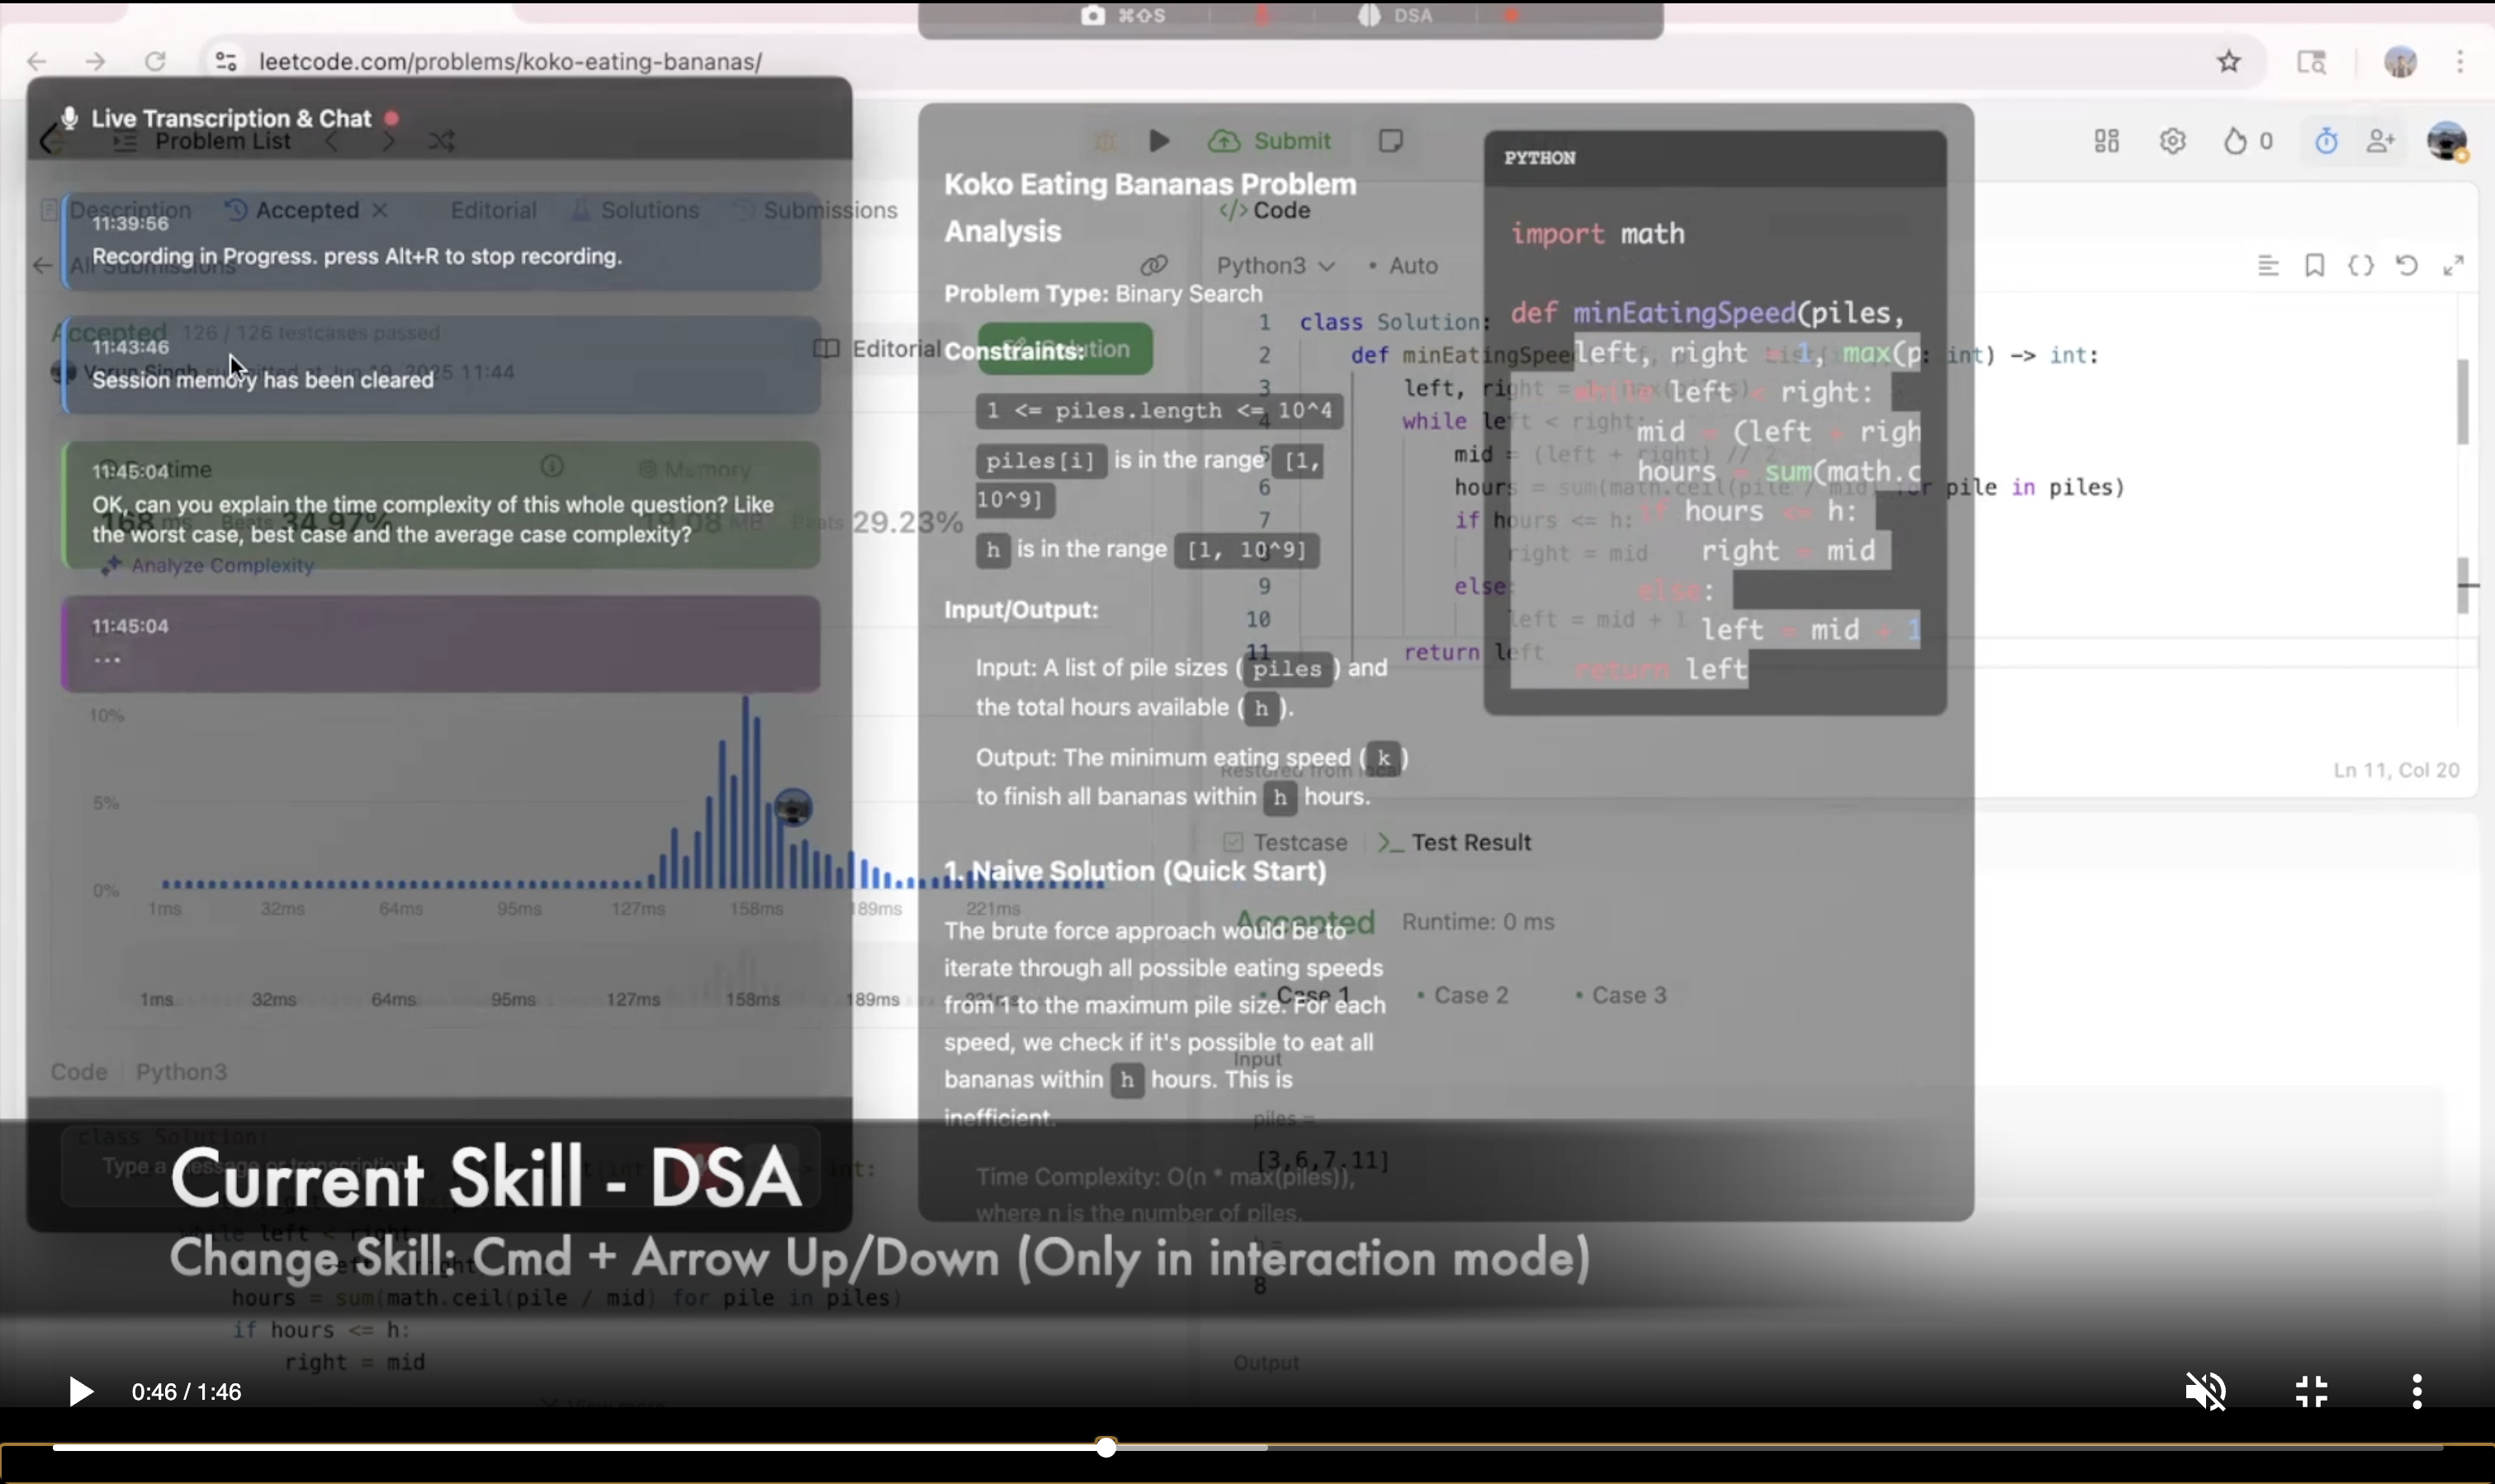2495x1484 pixels.
Task: Reload the page with refresh icon
Action: [155, 62]
